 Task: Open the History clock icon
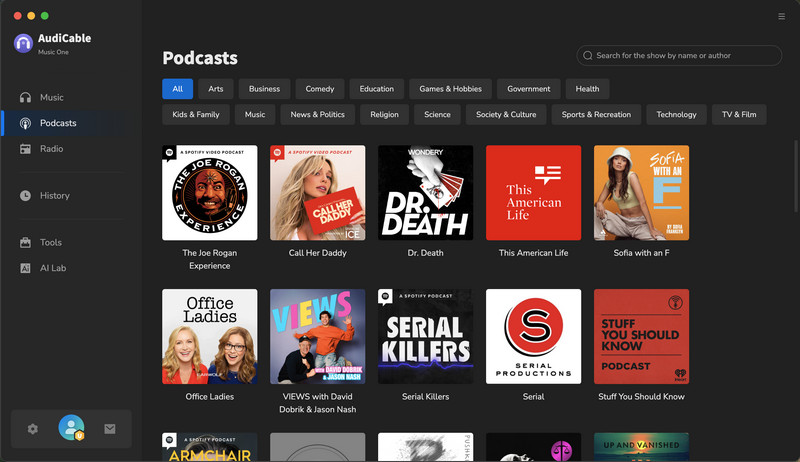click(26, 196)
